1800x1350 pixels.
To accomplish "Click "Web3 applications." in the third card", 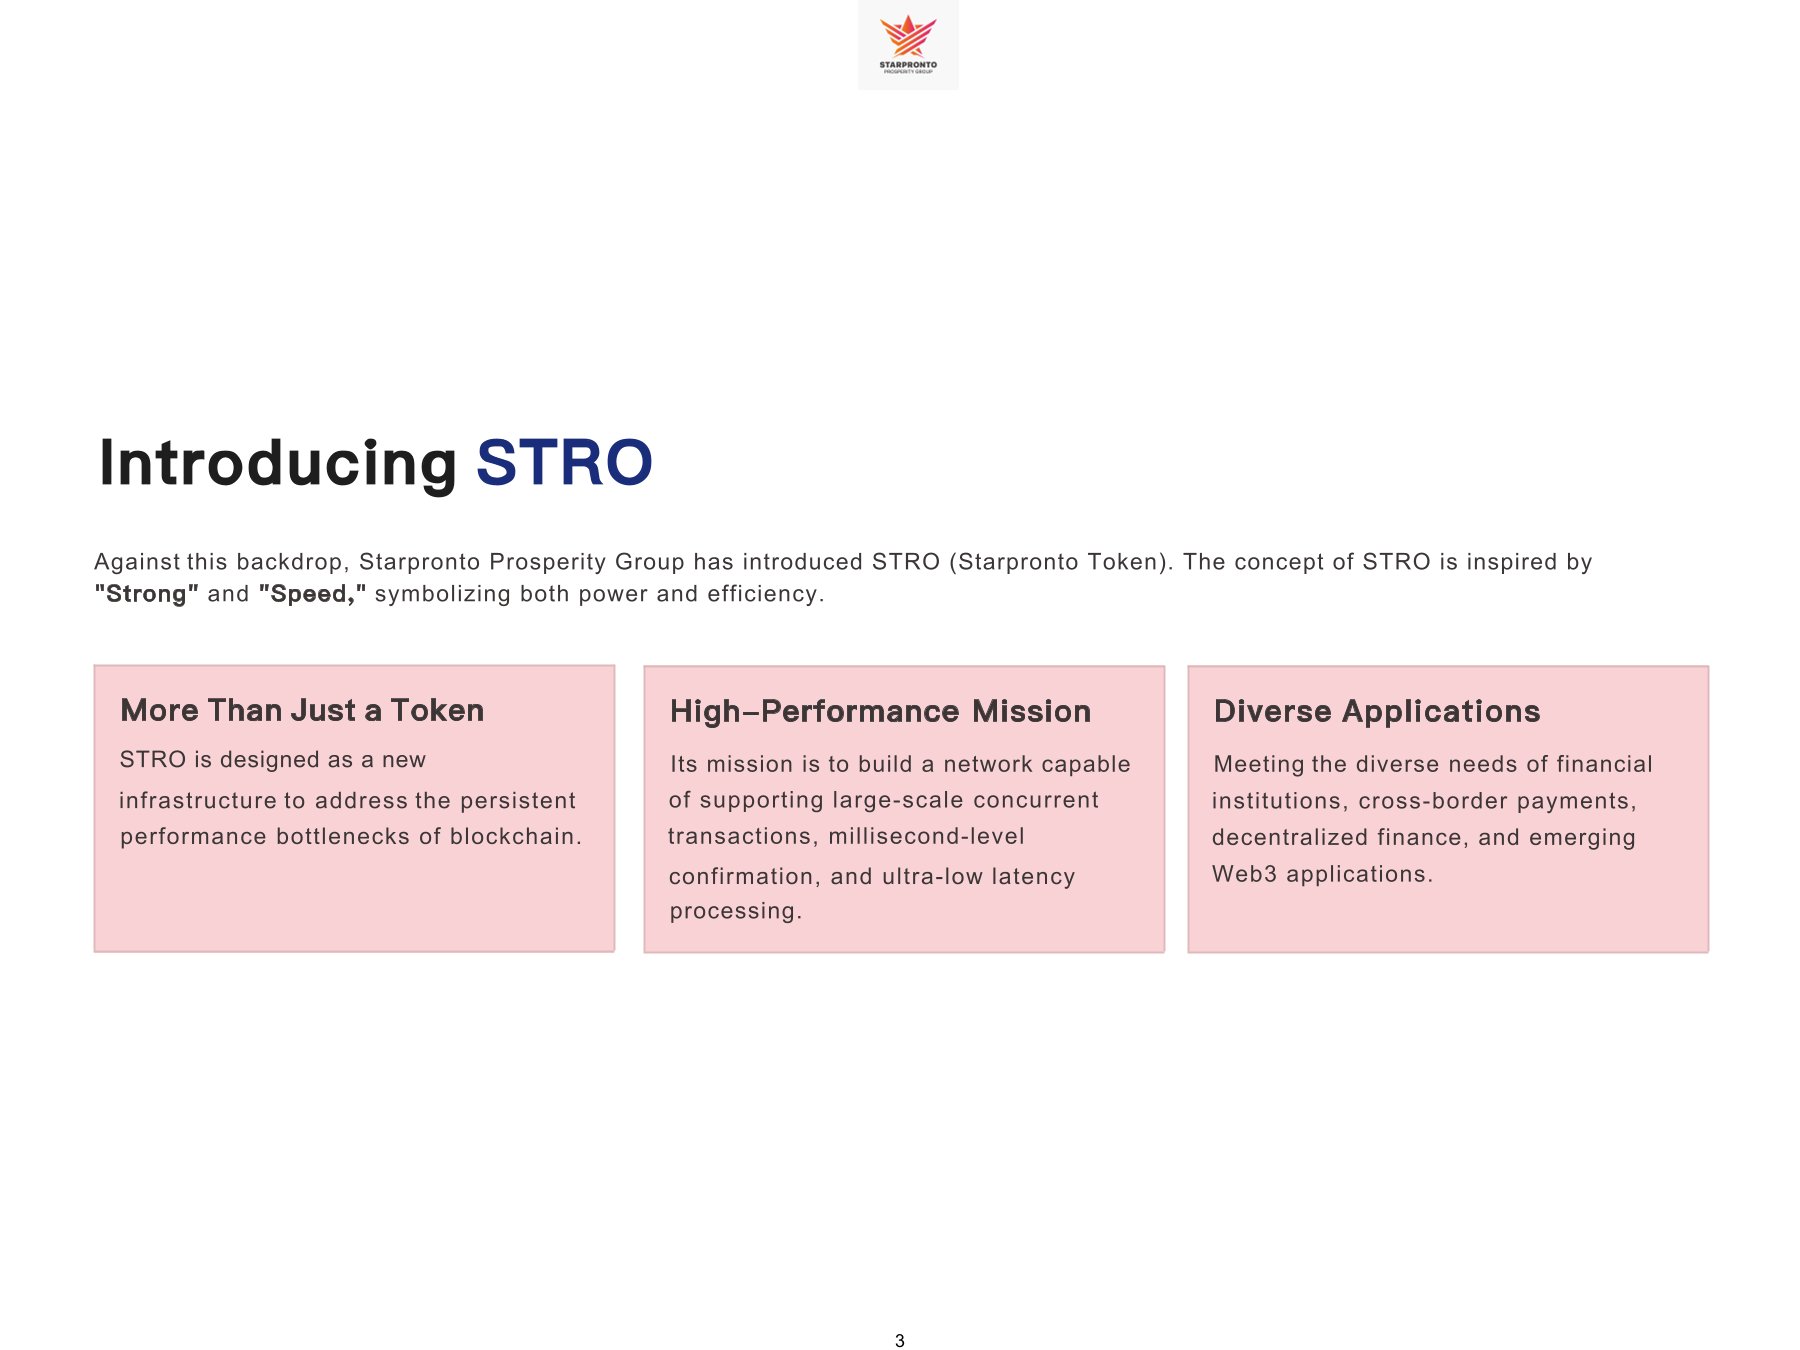I will click(x=1322, y=874).
